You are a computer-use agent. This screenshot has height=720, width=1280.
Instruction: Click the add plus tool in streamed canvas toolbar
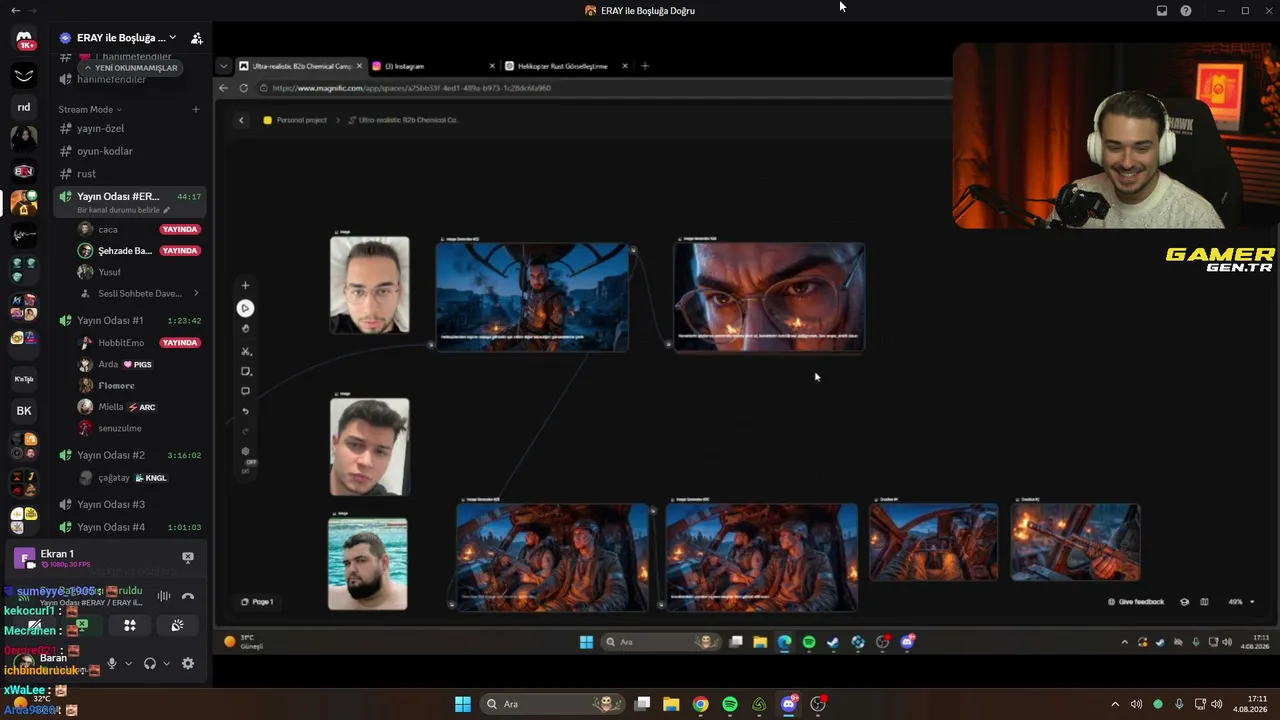[x=245, y=286]
